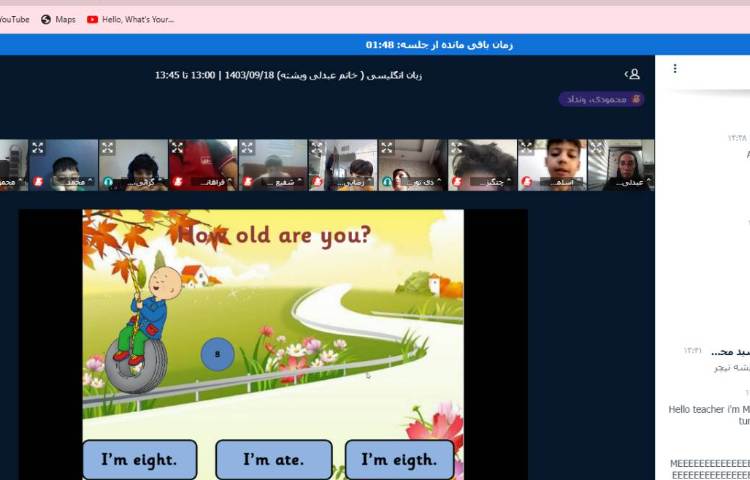Click the "Hello teacher i'm M..." chat message

(709, 415)
